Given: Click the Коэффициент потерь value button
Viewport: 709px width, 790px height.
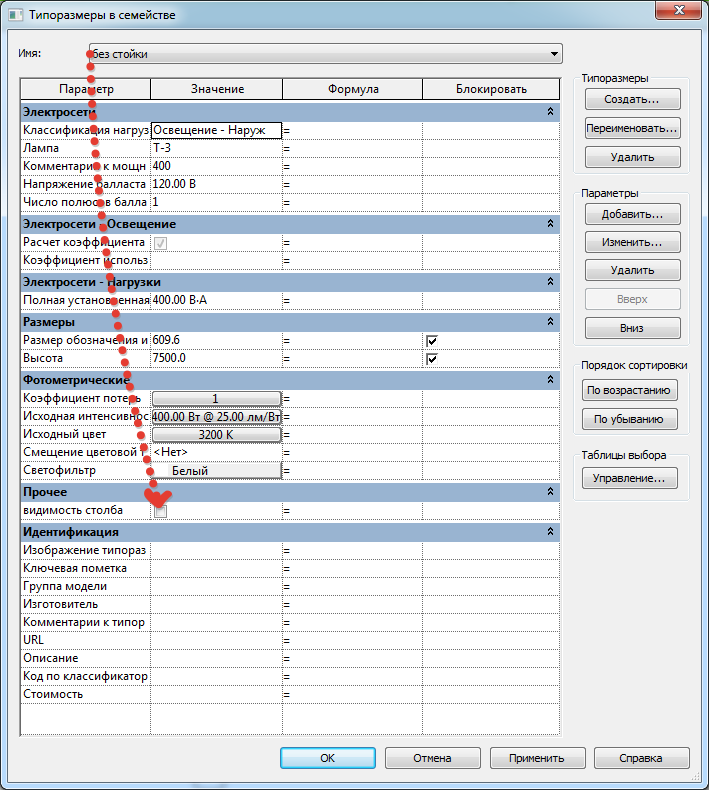Looking at the screenshot, I should (x=216, y=399).
